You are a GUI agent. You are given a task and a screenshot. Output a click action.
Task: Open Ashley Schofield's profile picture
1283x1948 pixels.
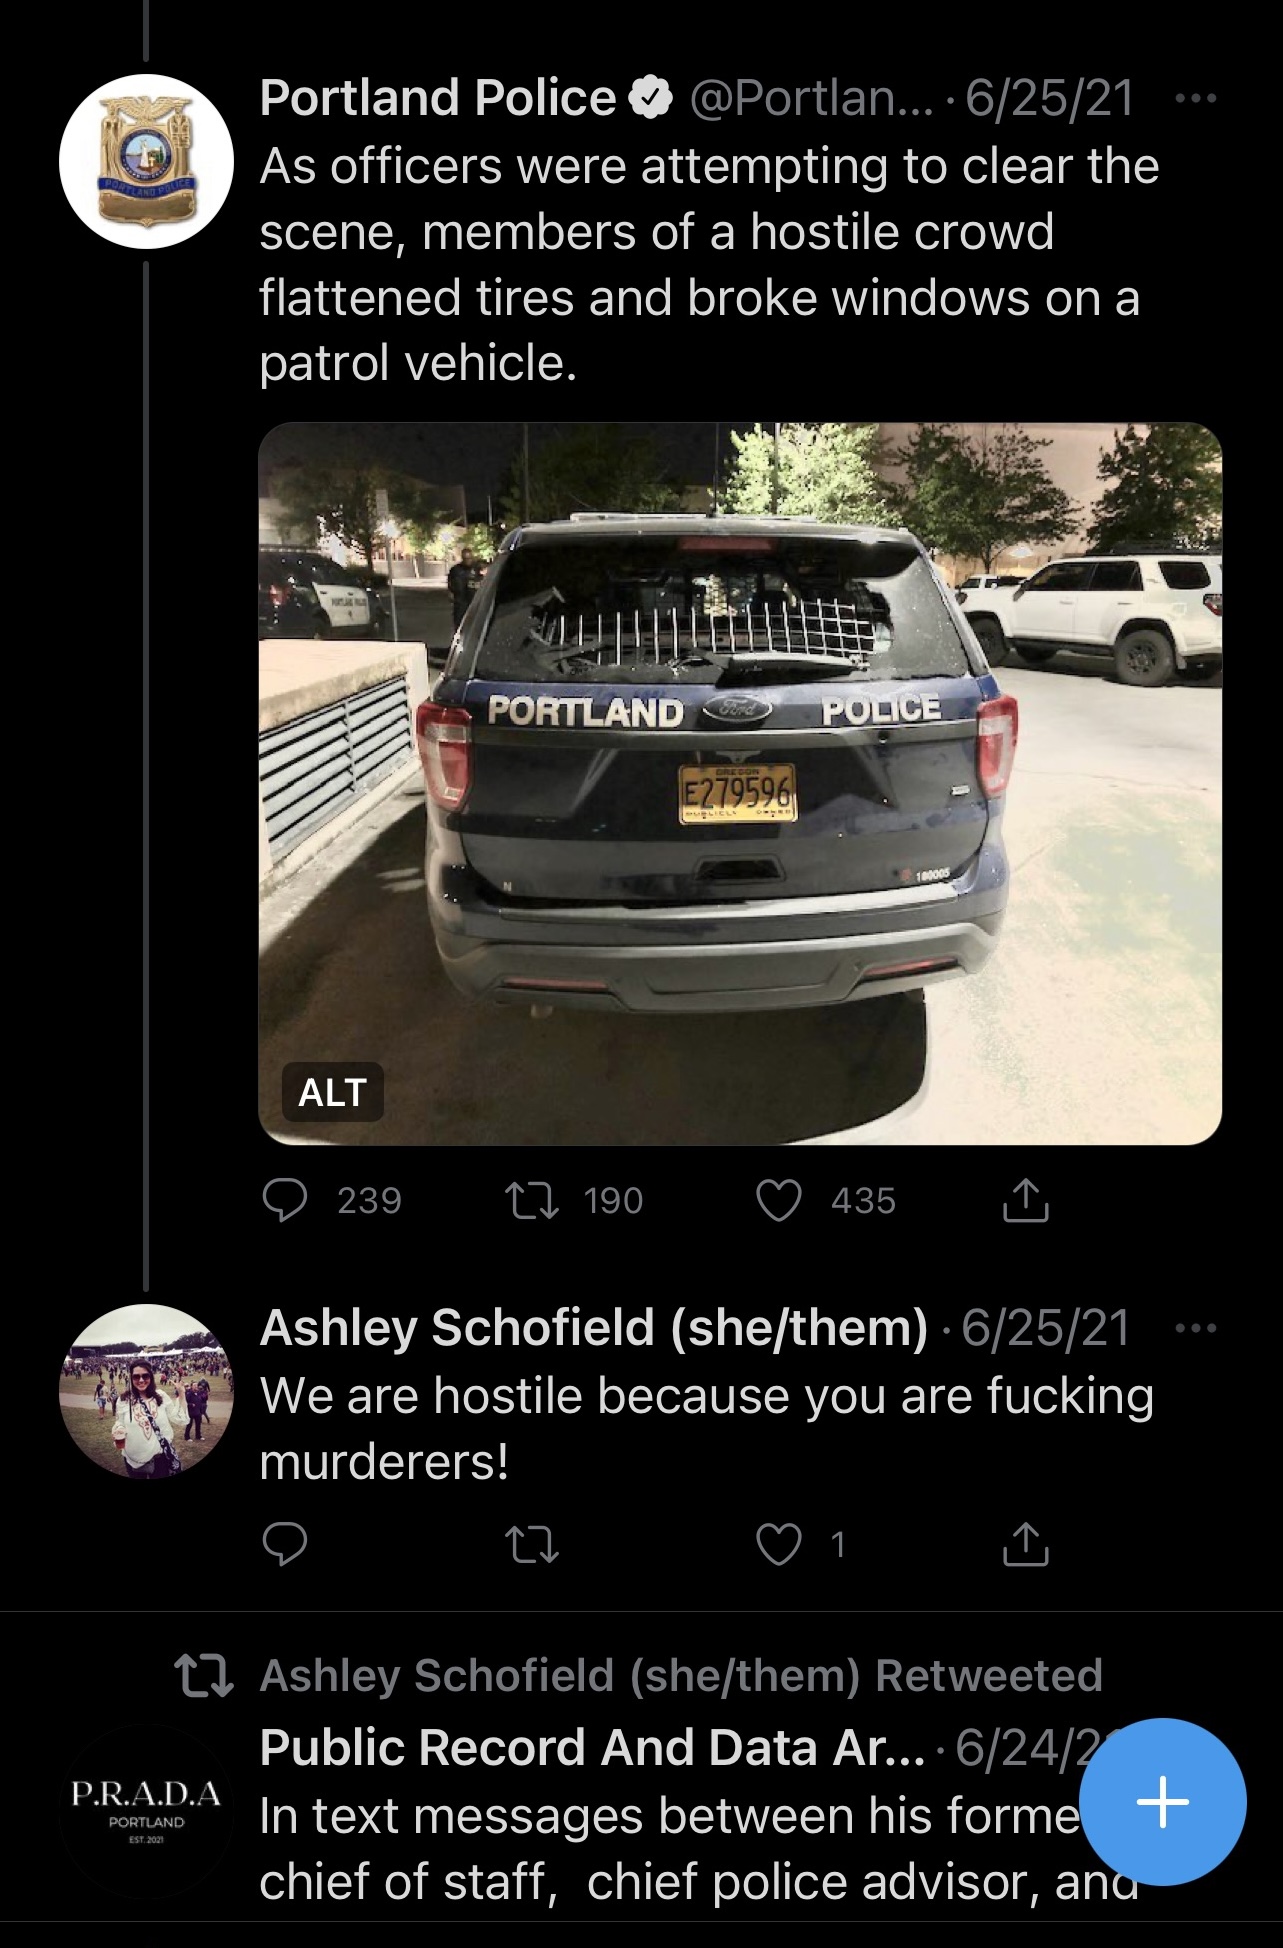pyautogui.click(x=147, y=1390)
